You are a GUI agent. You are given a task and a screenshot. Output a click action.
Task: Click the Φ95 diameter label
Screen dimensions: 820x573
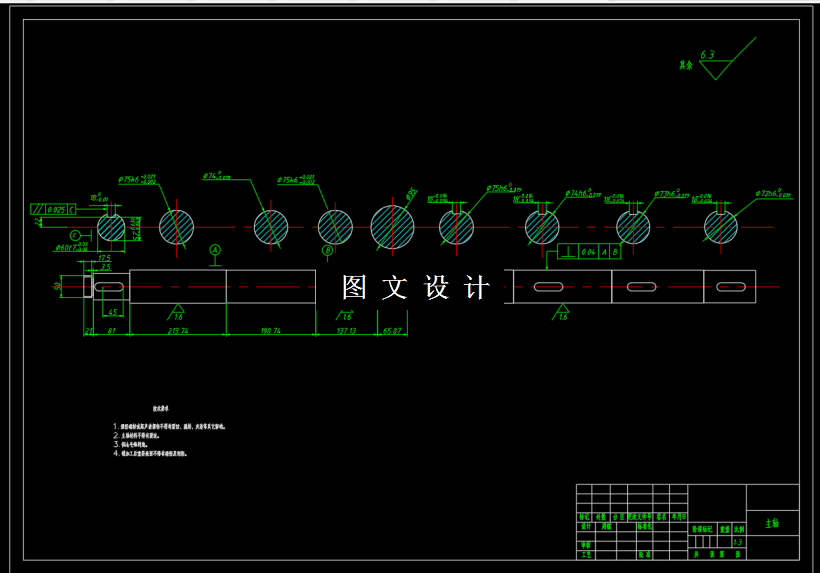click(412, 194)
